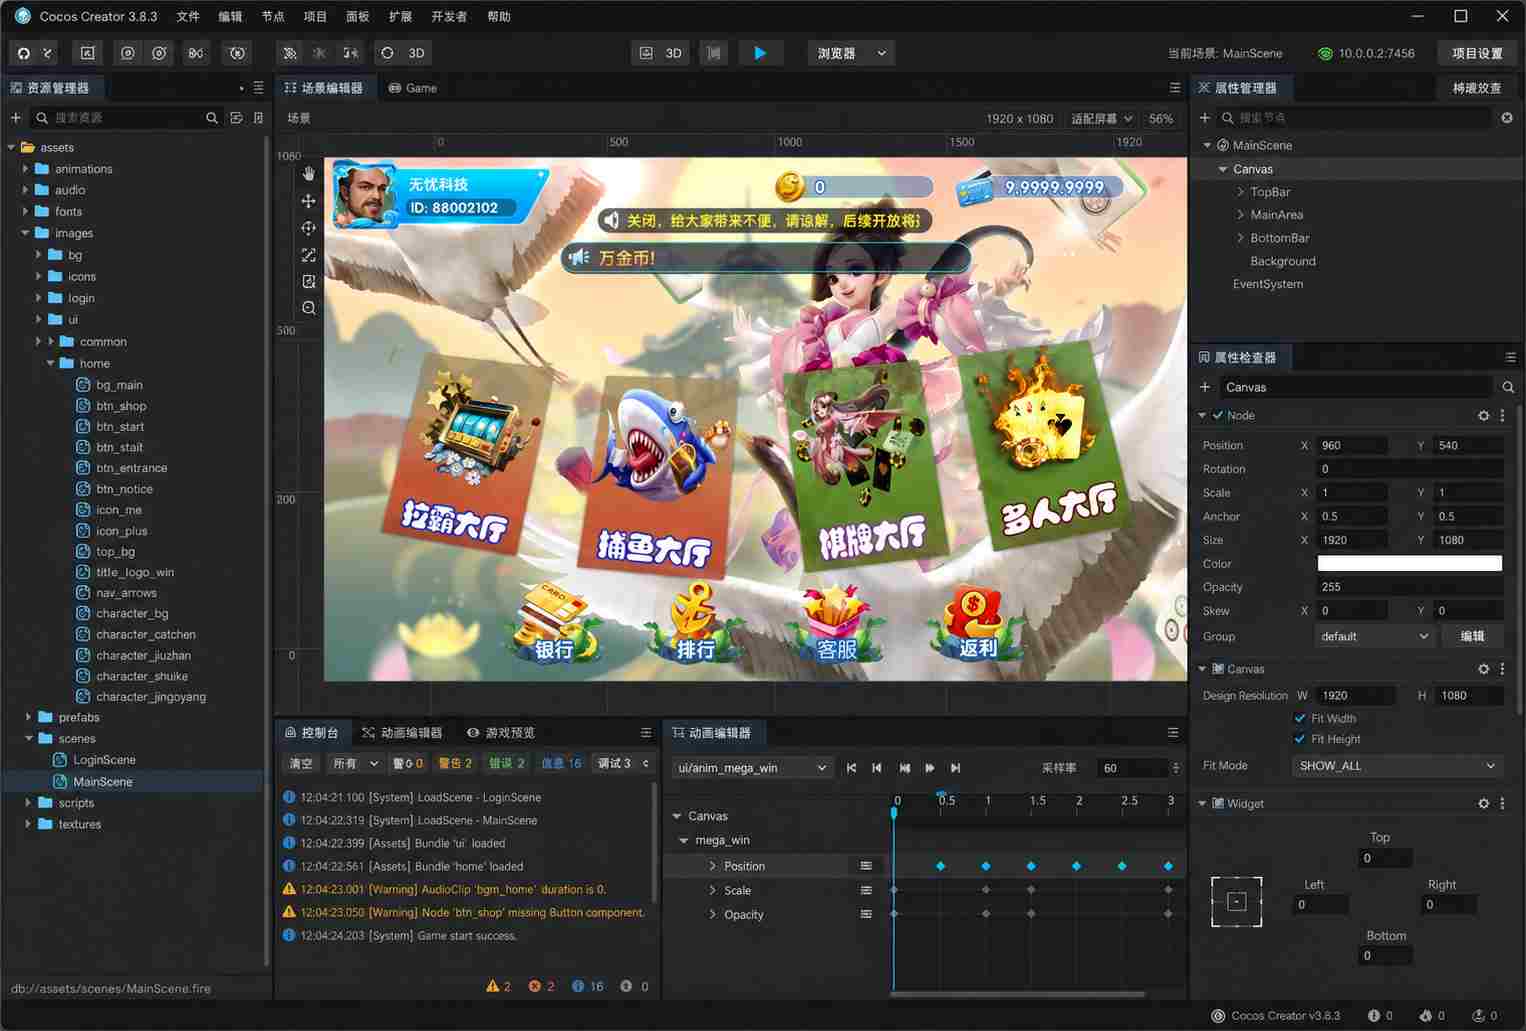Switch to the 游戏预览 tab
Viewport: 1526px width, 1031px height.
(x=500, y=733)
